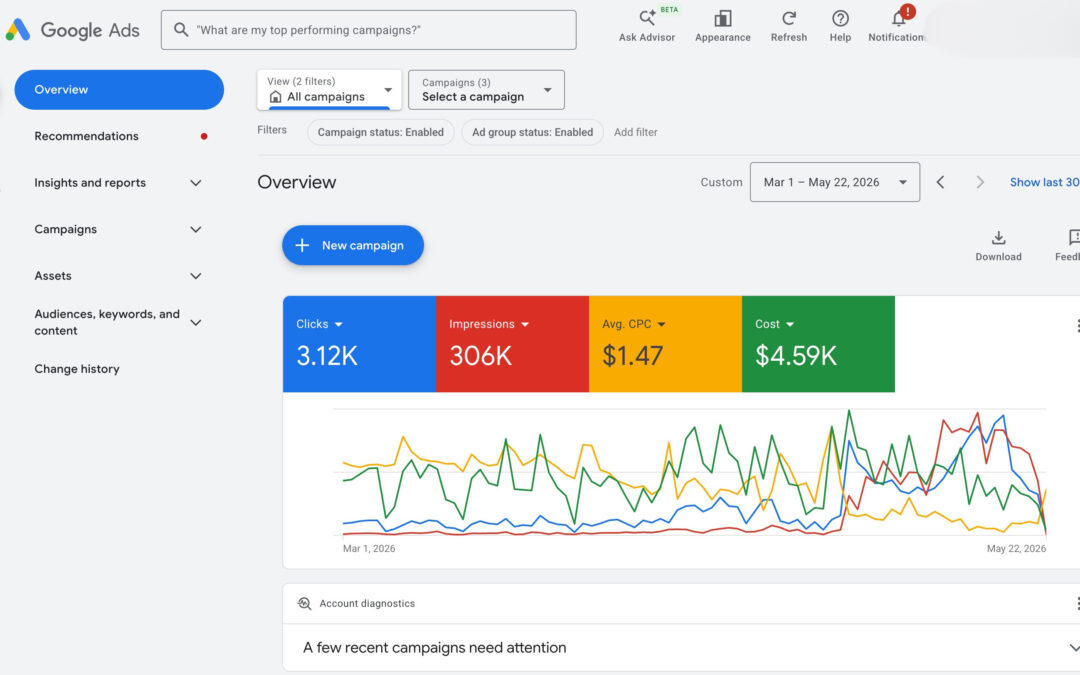Open Ask Advisor beta tool

pos(647,26)
